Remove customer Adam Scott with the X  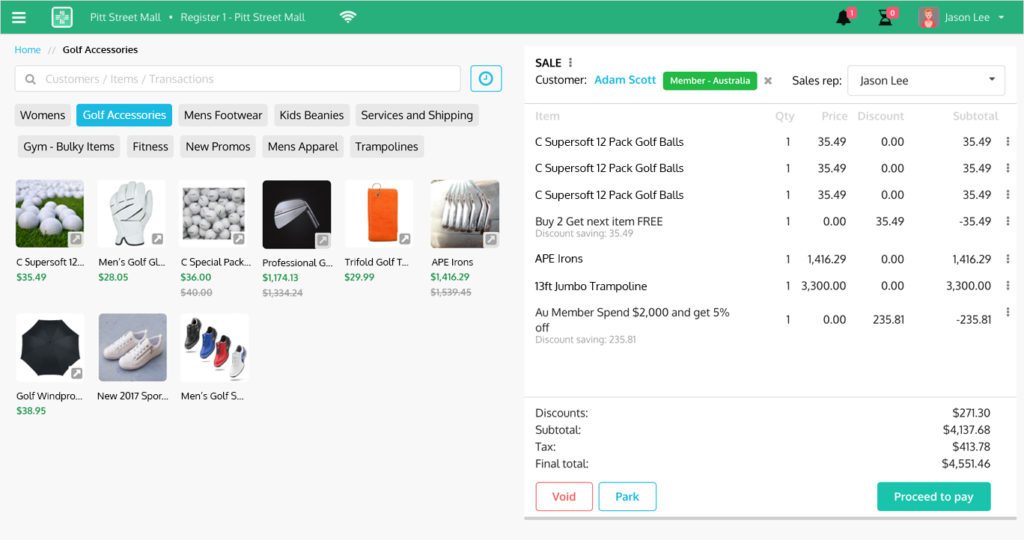pos(768,81)
